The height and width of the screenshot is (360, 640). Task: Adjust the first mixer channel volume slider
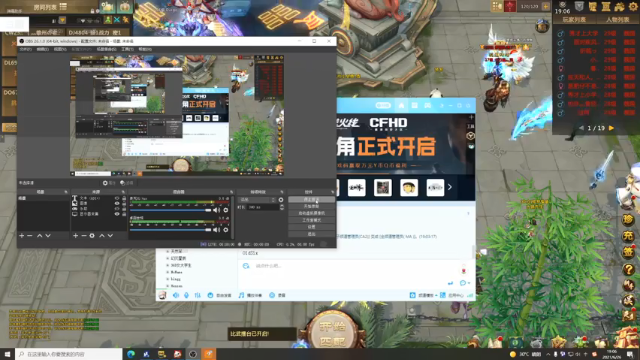[170, 210]
